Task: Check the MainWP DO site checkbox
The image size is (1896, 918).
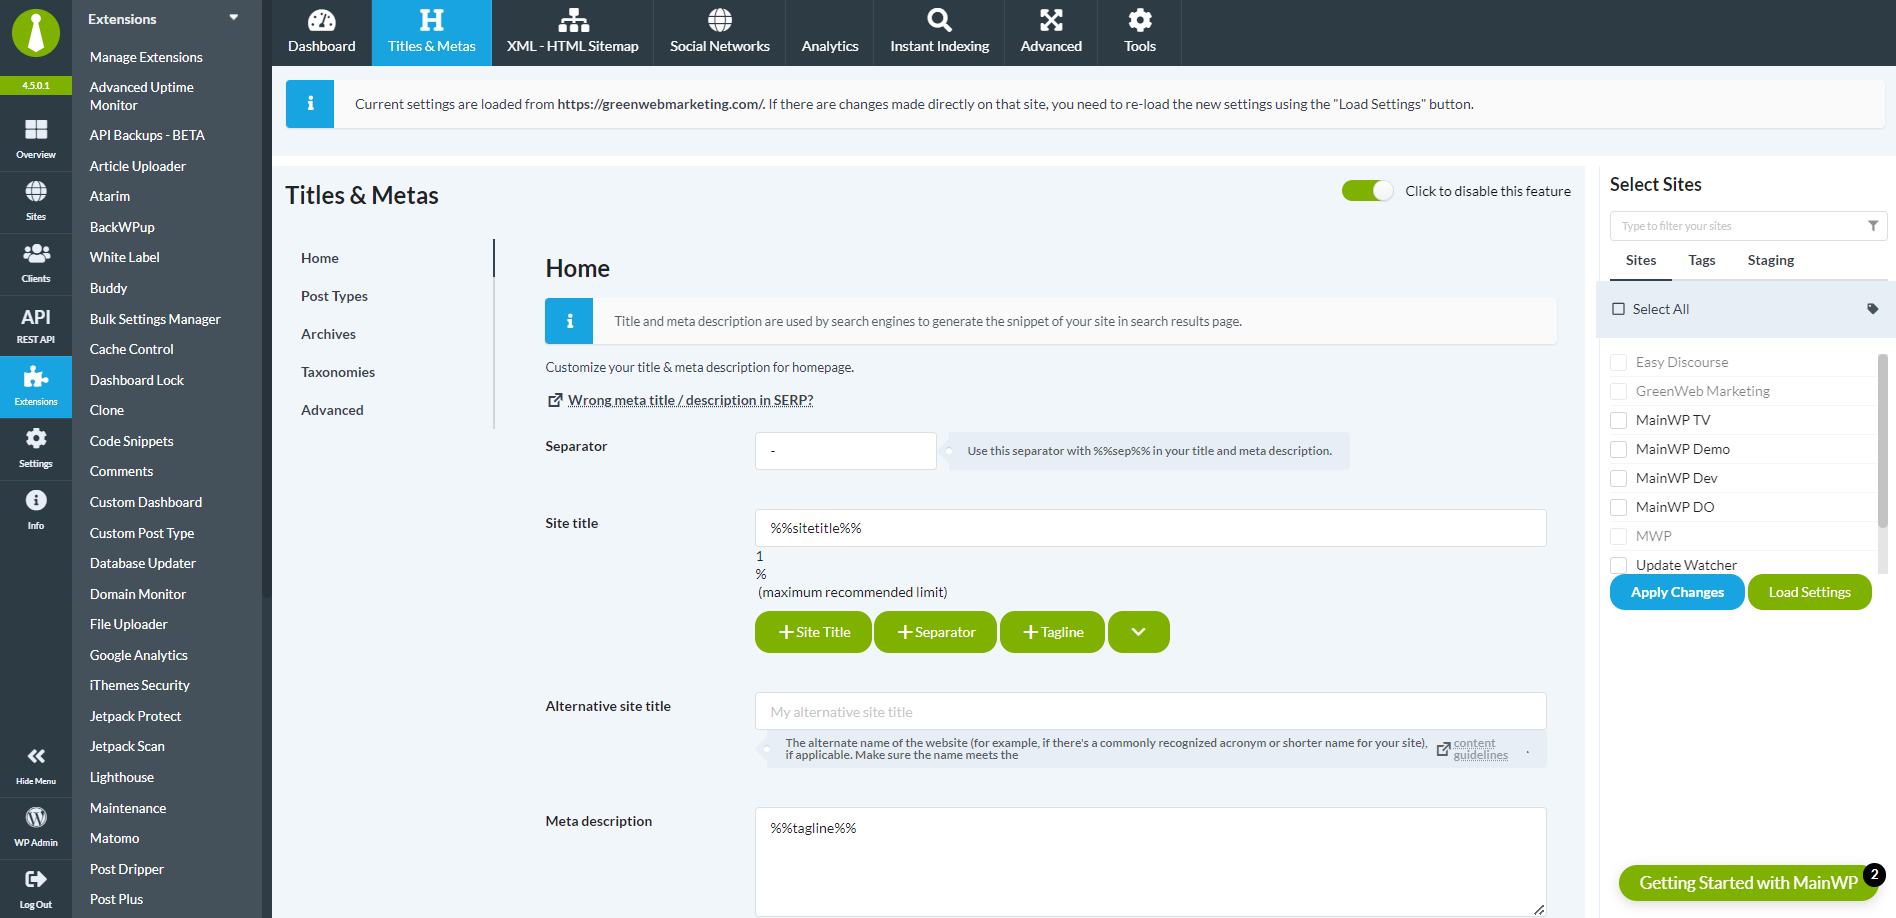Action: click(1619, 507)
